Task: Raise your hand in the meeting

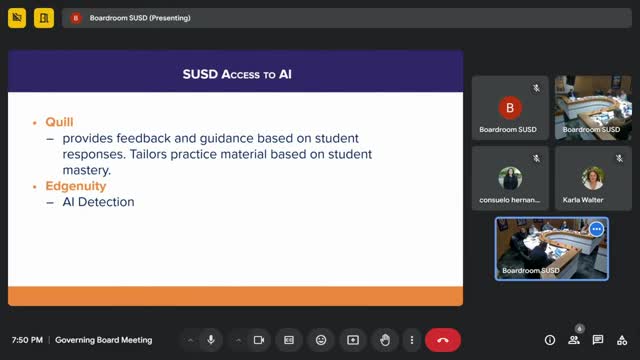Action: pyautogui.click(x=385, y=340)
